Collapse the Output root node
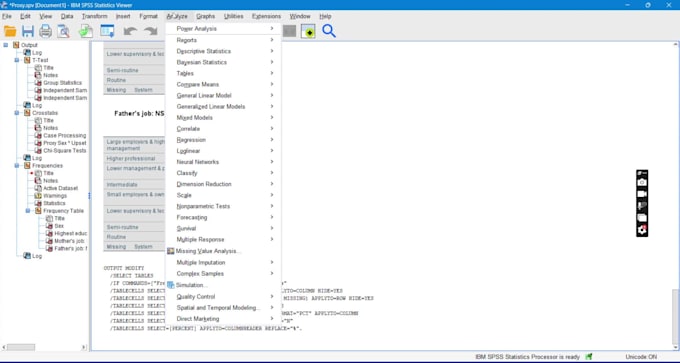680x363 pixels. tap(6, 45)
